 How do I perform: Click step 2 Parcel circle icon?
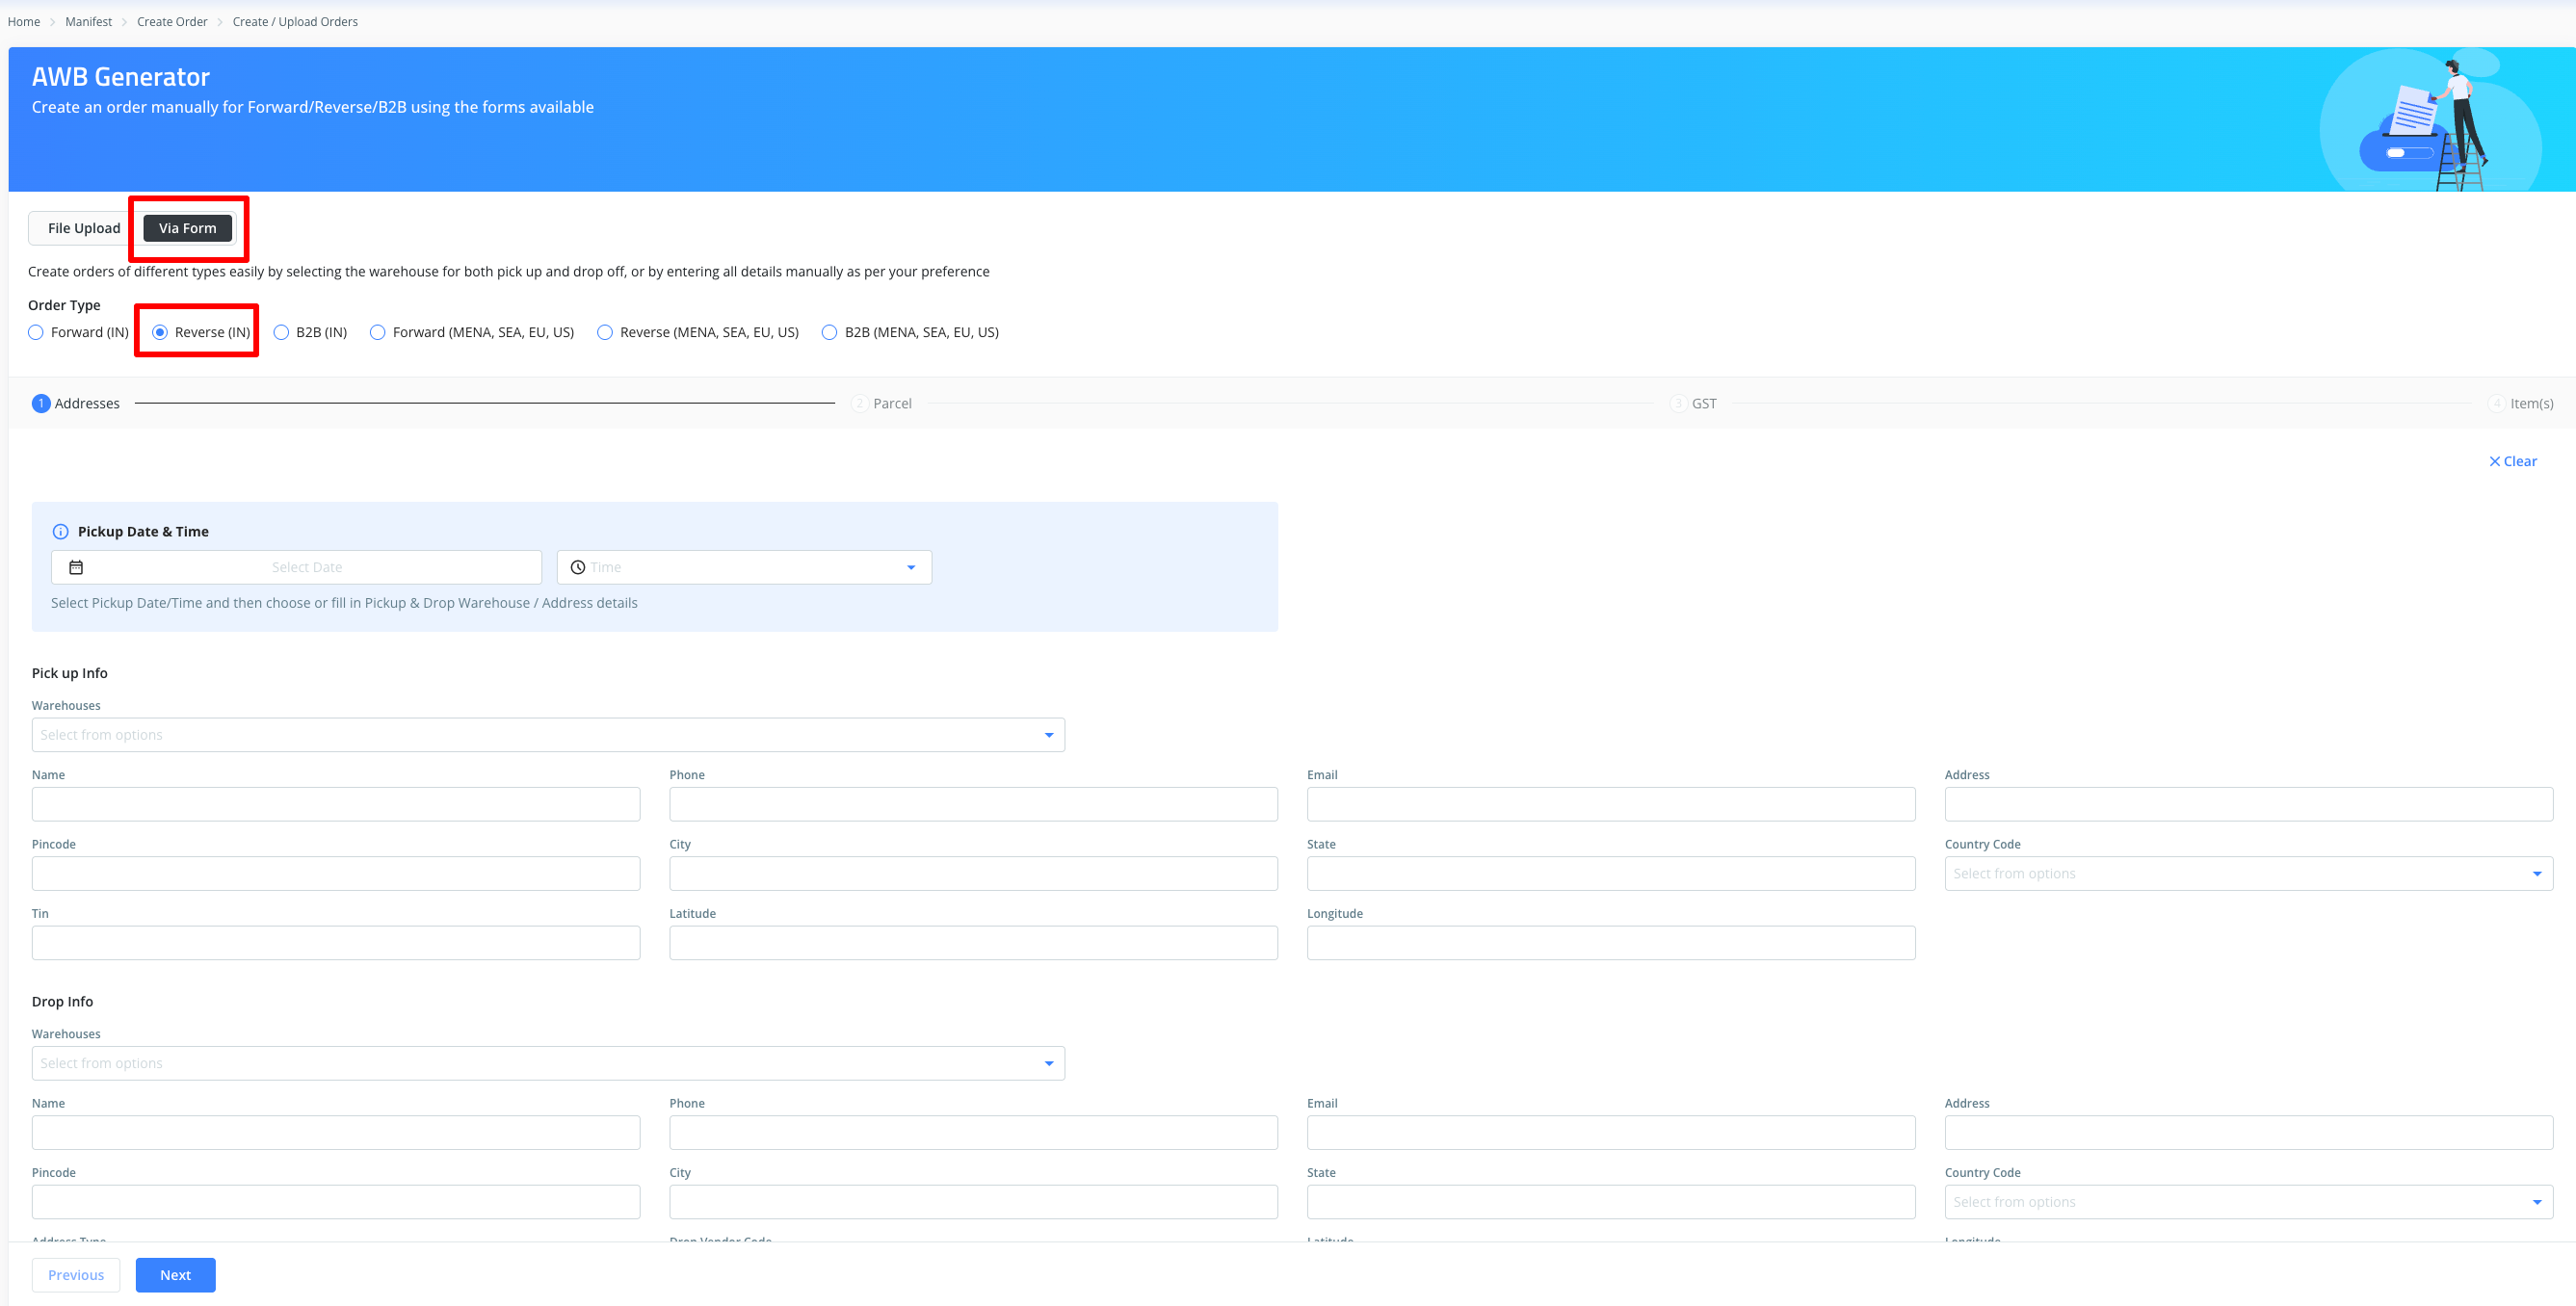tap(859, 403)
